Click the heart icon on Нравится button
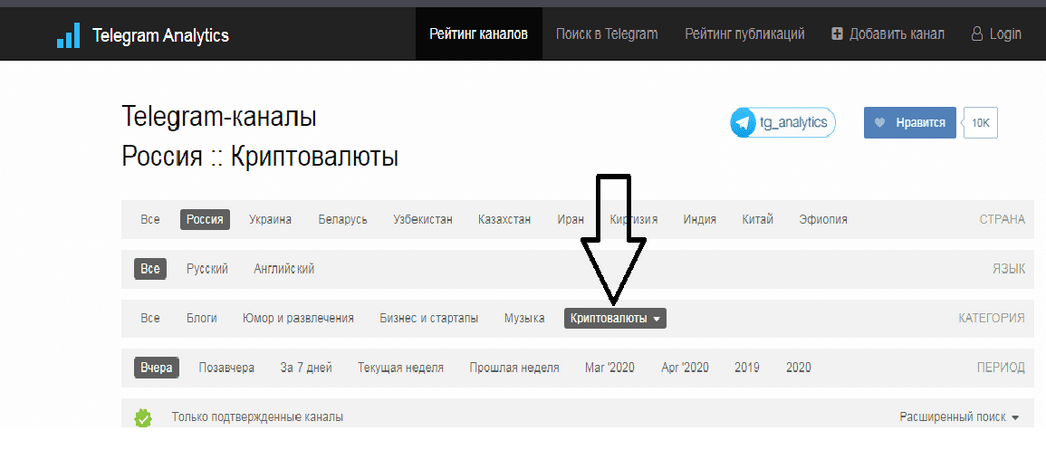1046x450 pixels. click(880, 123)
